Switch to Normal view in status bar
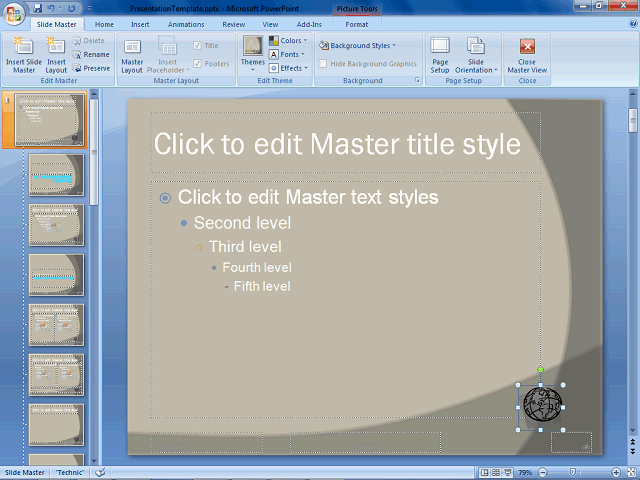The width and height of the screenshot is (640, 480). click(484, 473)
